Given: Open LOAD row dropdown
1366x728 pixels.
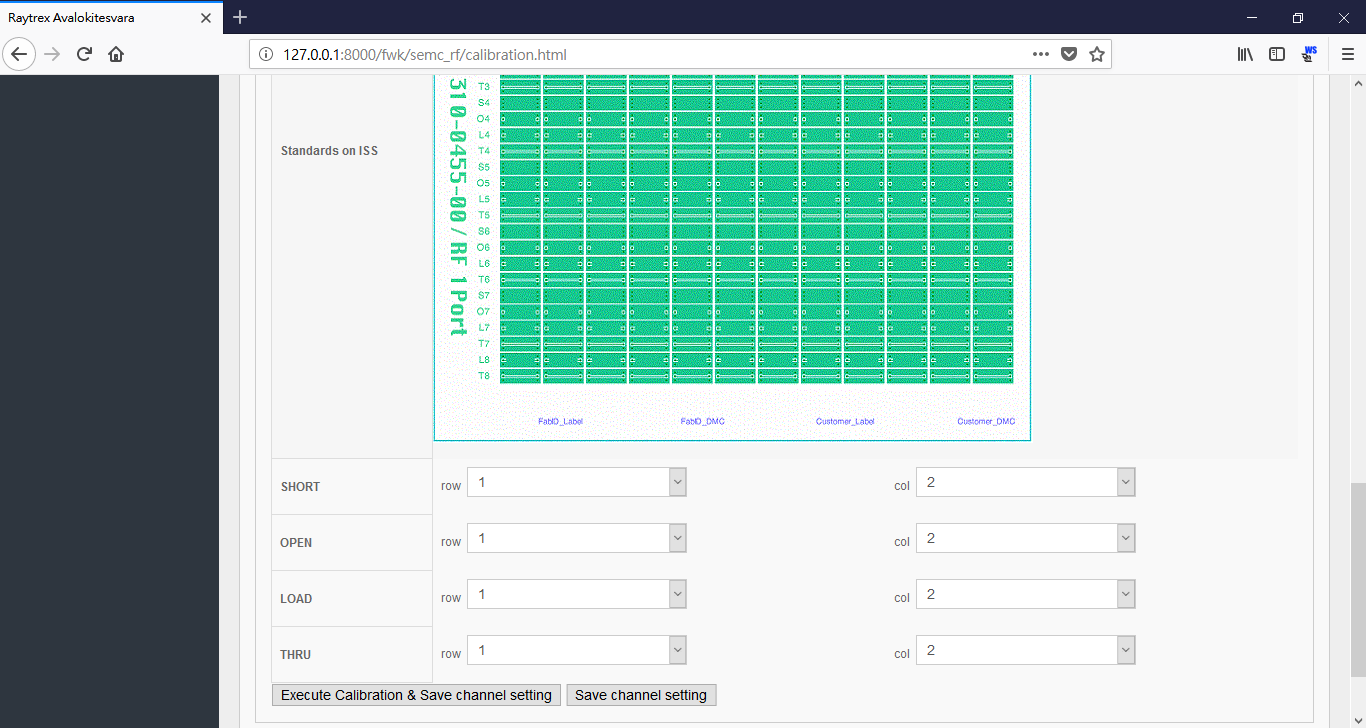Looking at the screenshot, I should pyautogui.click(x=577, y=594).
